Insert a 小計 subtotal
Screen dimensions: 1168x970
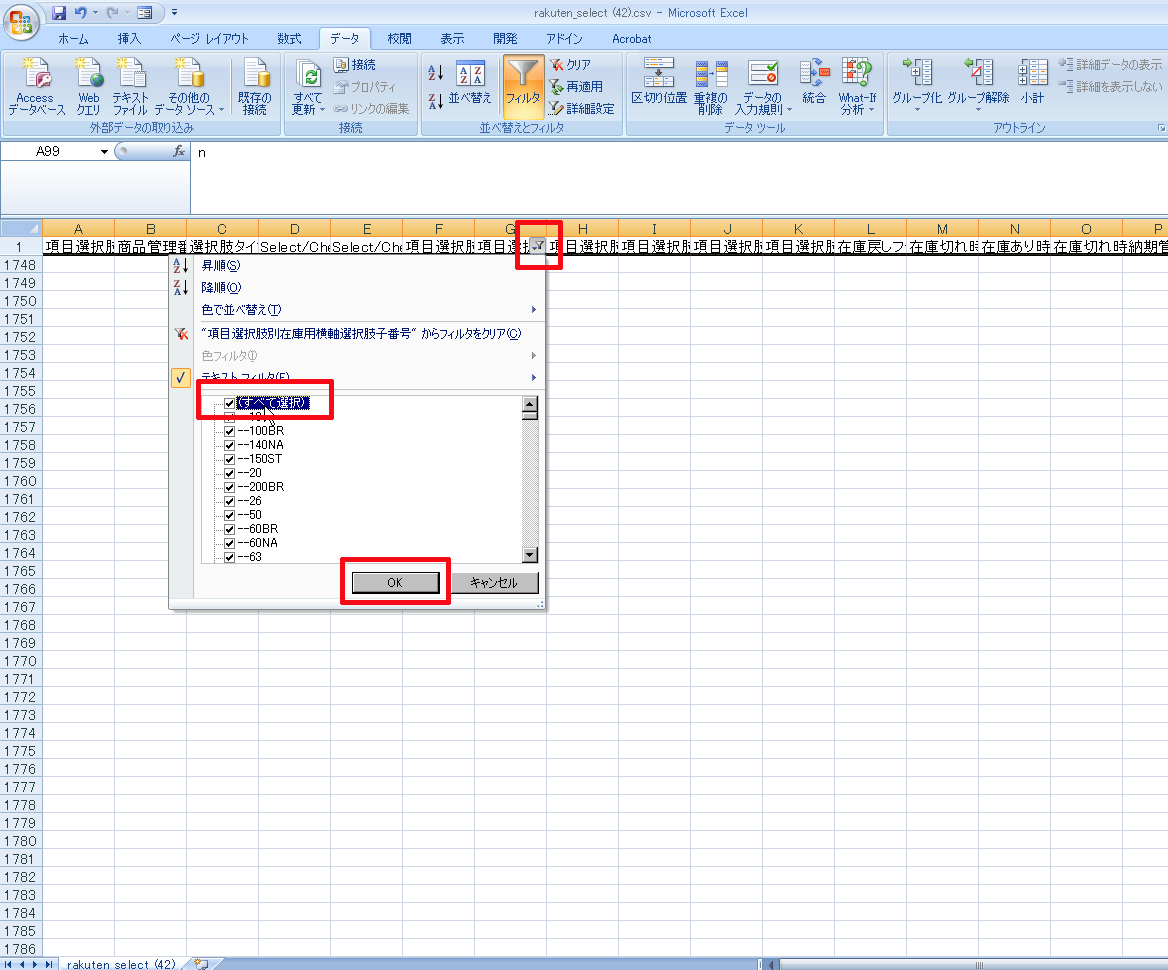[1032, 83]
